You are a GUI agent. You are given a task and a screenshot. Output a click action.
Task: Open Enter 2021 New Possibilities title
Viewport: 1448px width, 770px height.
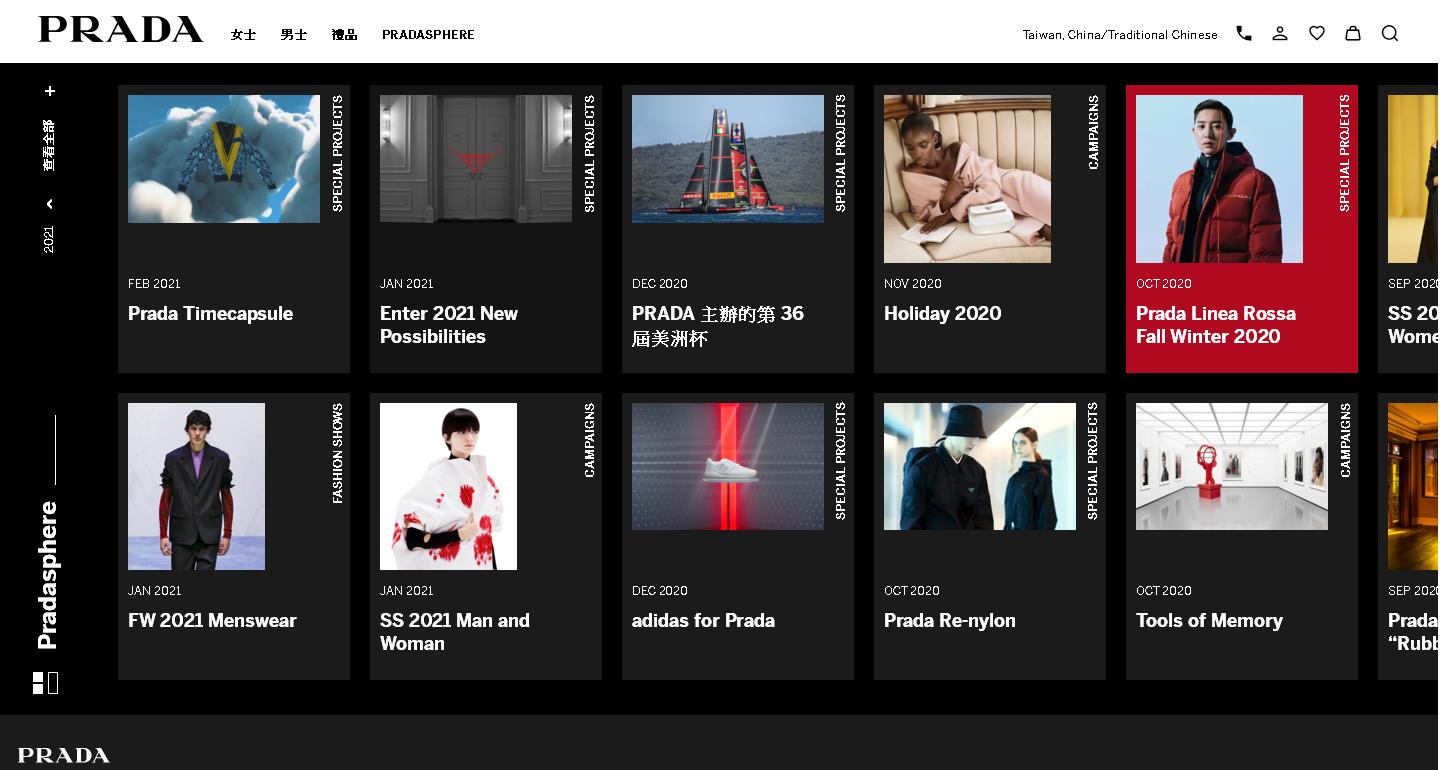449,325
